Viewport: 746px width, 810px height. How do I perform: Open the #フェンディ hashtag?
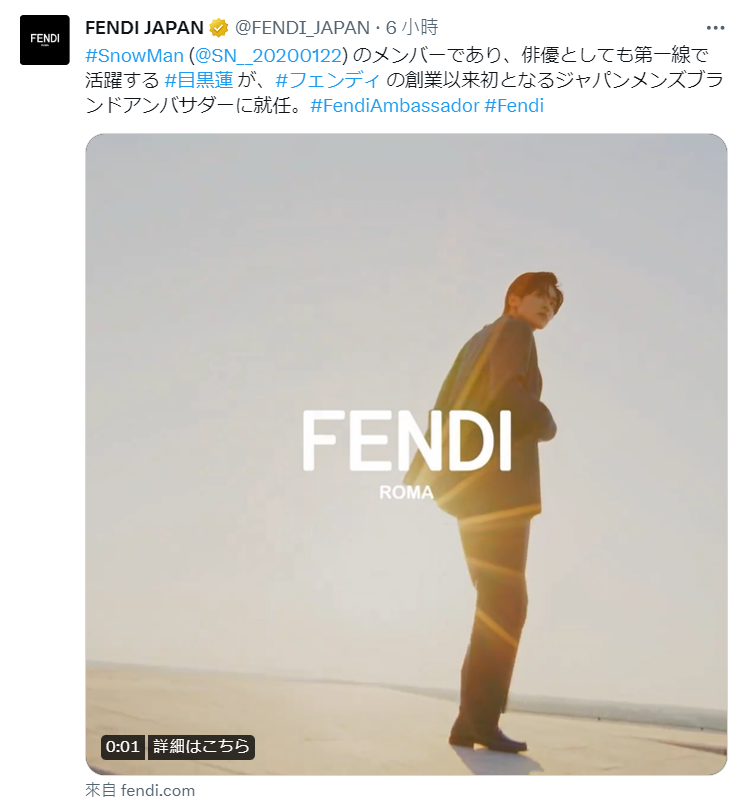click(x=329, y=81)
